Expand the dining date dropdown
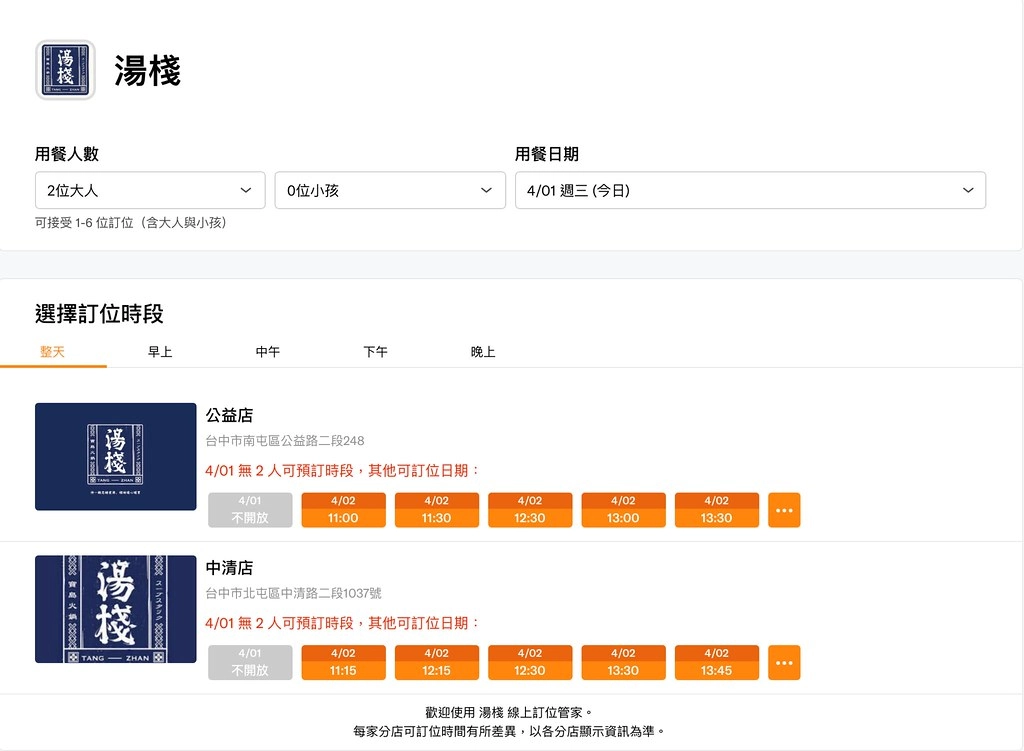Viewport: 1024px width, 751px height. pos(750,190)
